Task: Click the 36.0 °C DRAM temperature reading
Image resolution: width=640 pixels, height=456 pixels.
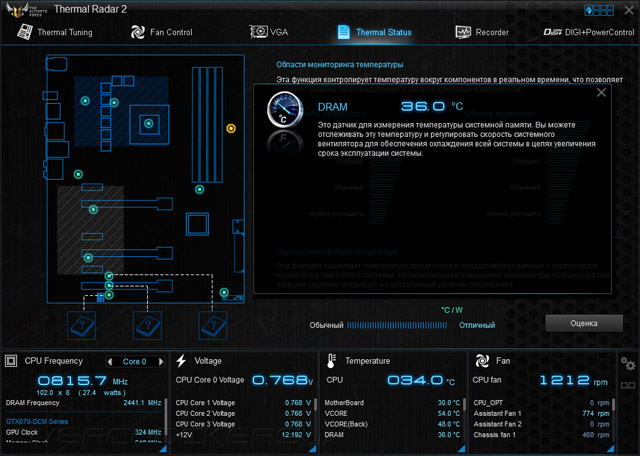Action: pos(432,107)
